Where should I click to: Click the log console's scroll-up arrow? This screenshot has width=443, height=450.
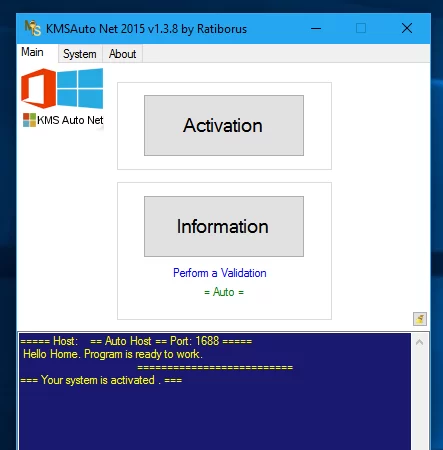pyautogui.click(x=419, y=342)
